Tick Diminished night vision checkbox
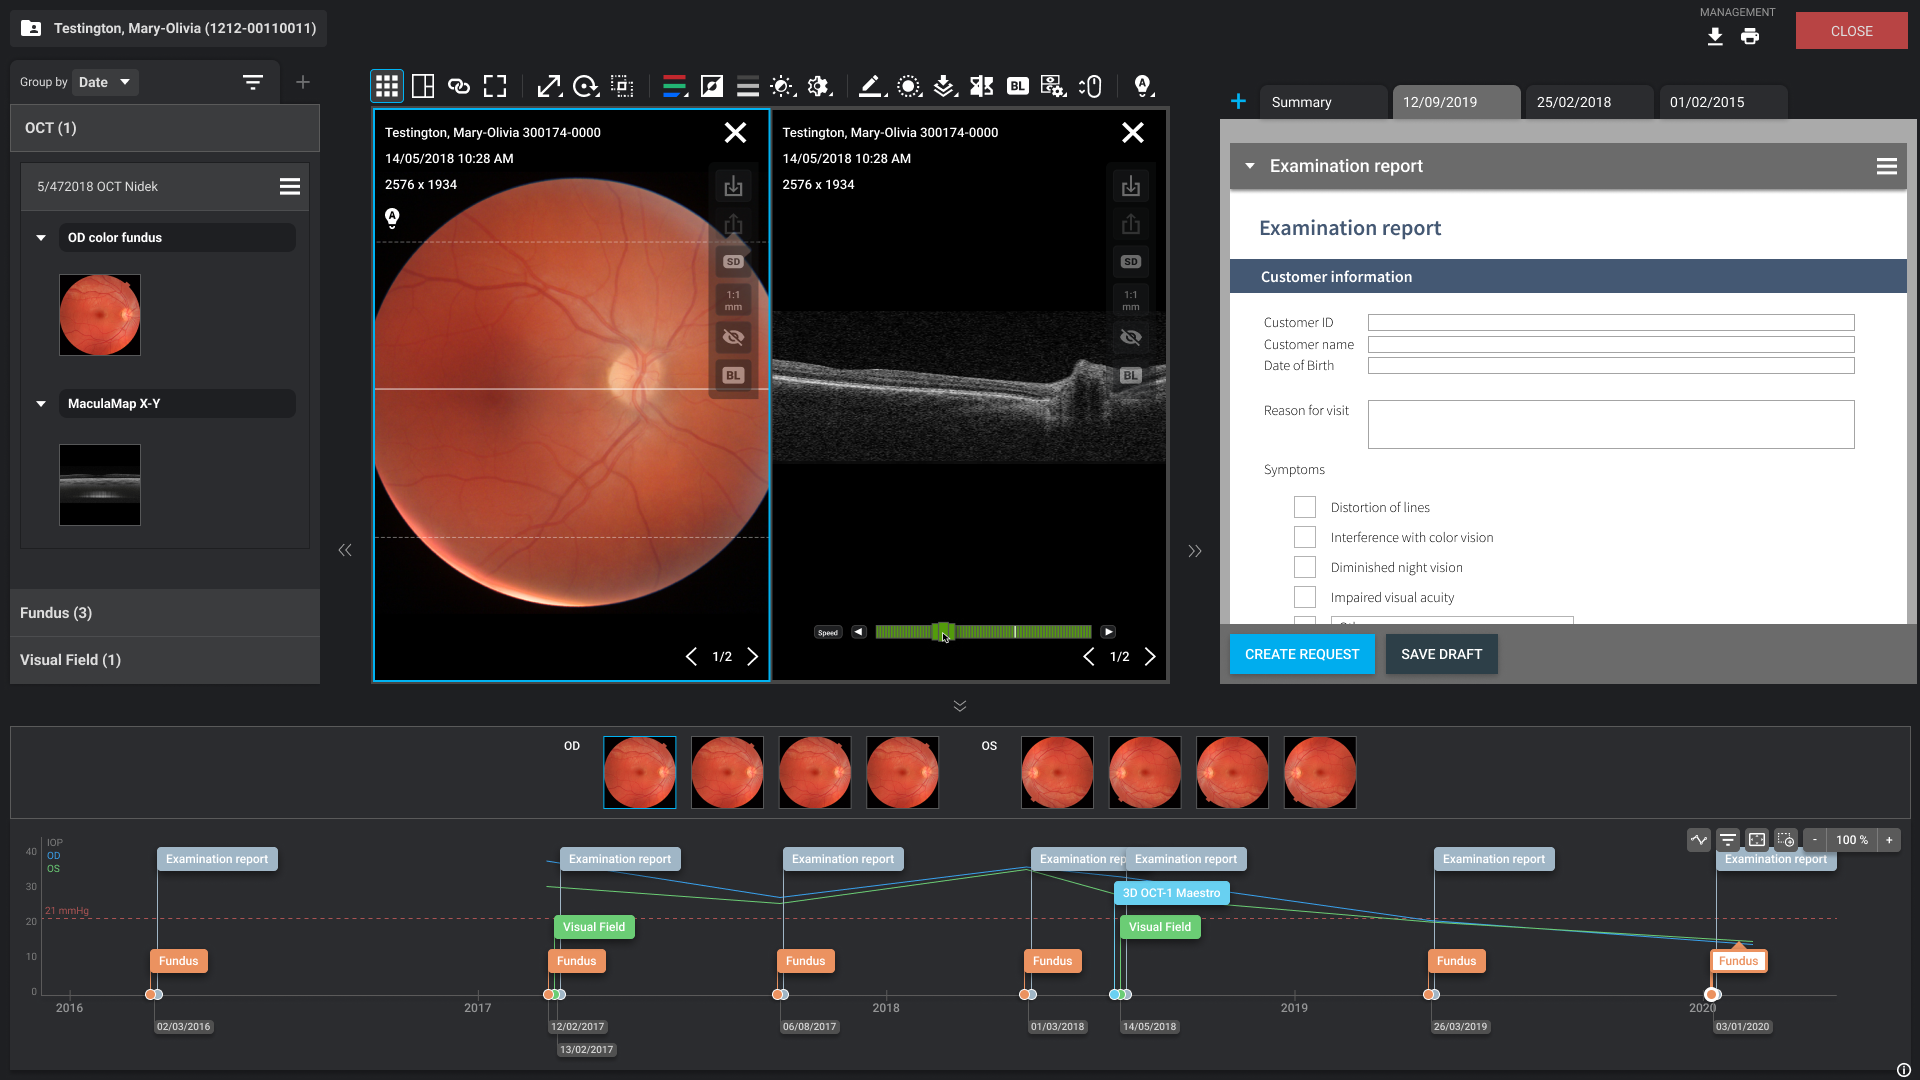1920x1080 pixels. pos(1305,567)
